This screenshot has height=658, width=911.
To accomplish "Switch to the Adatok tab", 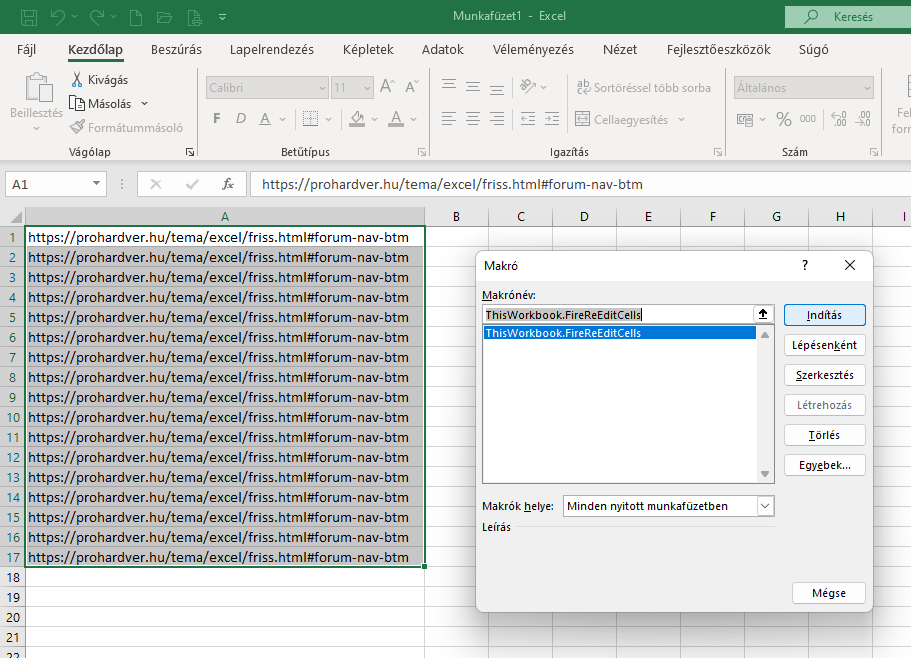I will point(442,49).
